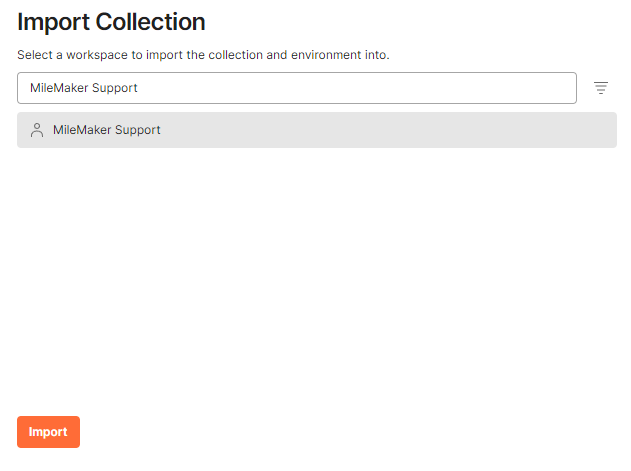Click the Import Collection heading
This screenshot has height=471, width=631.
pyautogui.click(x=111, y=22)
